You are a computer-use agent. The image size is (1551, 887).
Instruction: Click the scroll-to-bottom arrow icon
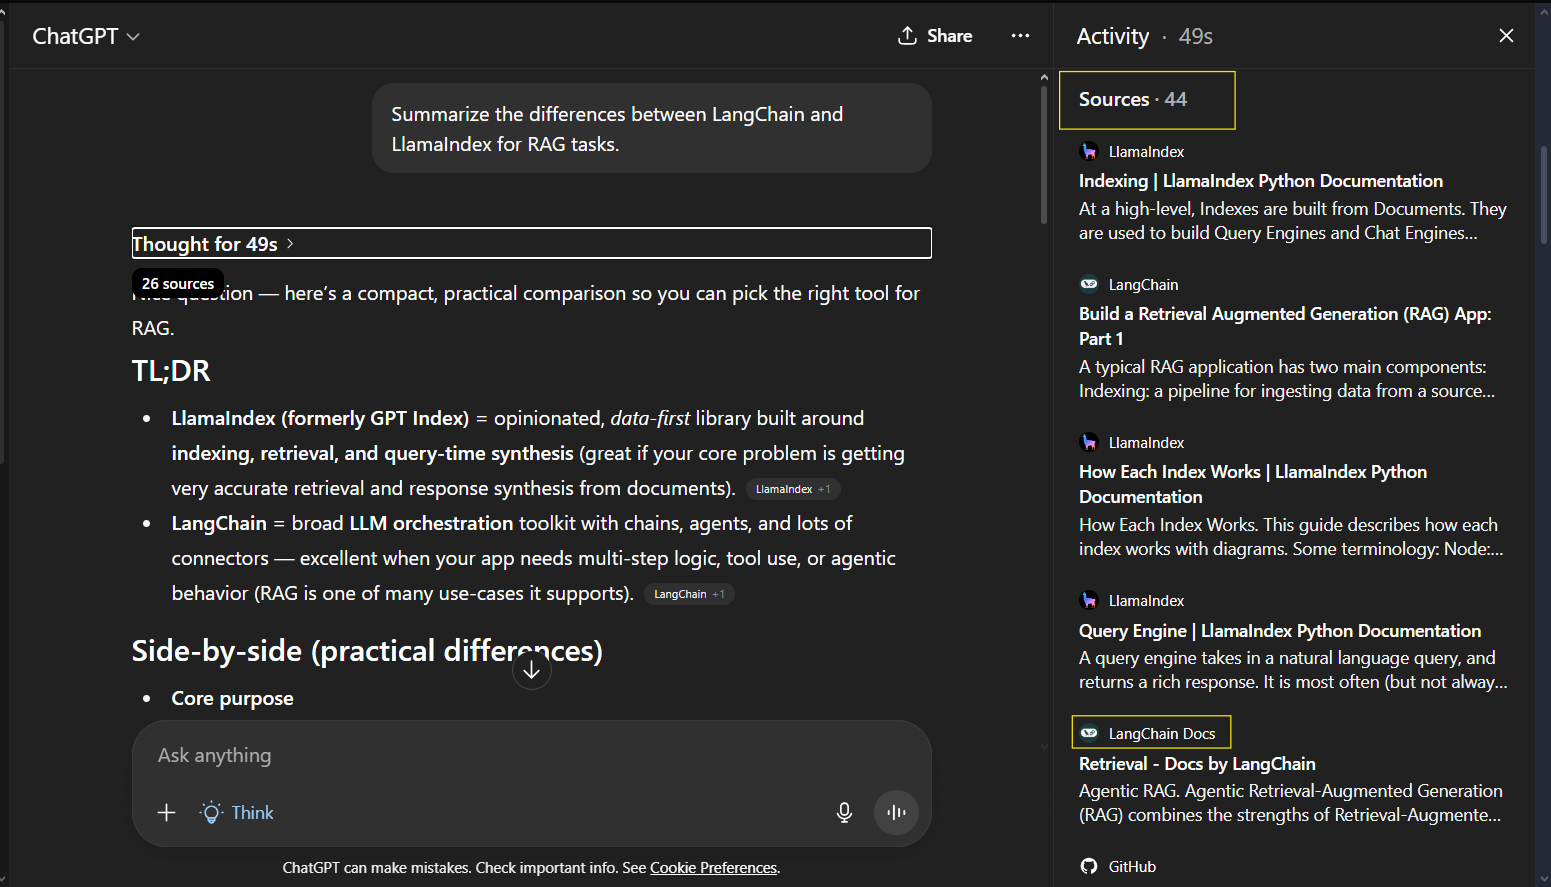pyautogui.click(x=531, y=668)
